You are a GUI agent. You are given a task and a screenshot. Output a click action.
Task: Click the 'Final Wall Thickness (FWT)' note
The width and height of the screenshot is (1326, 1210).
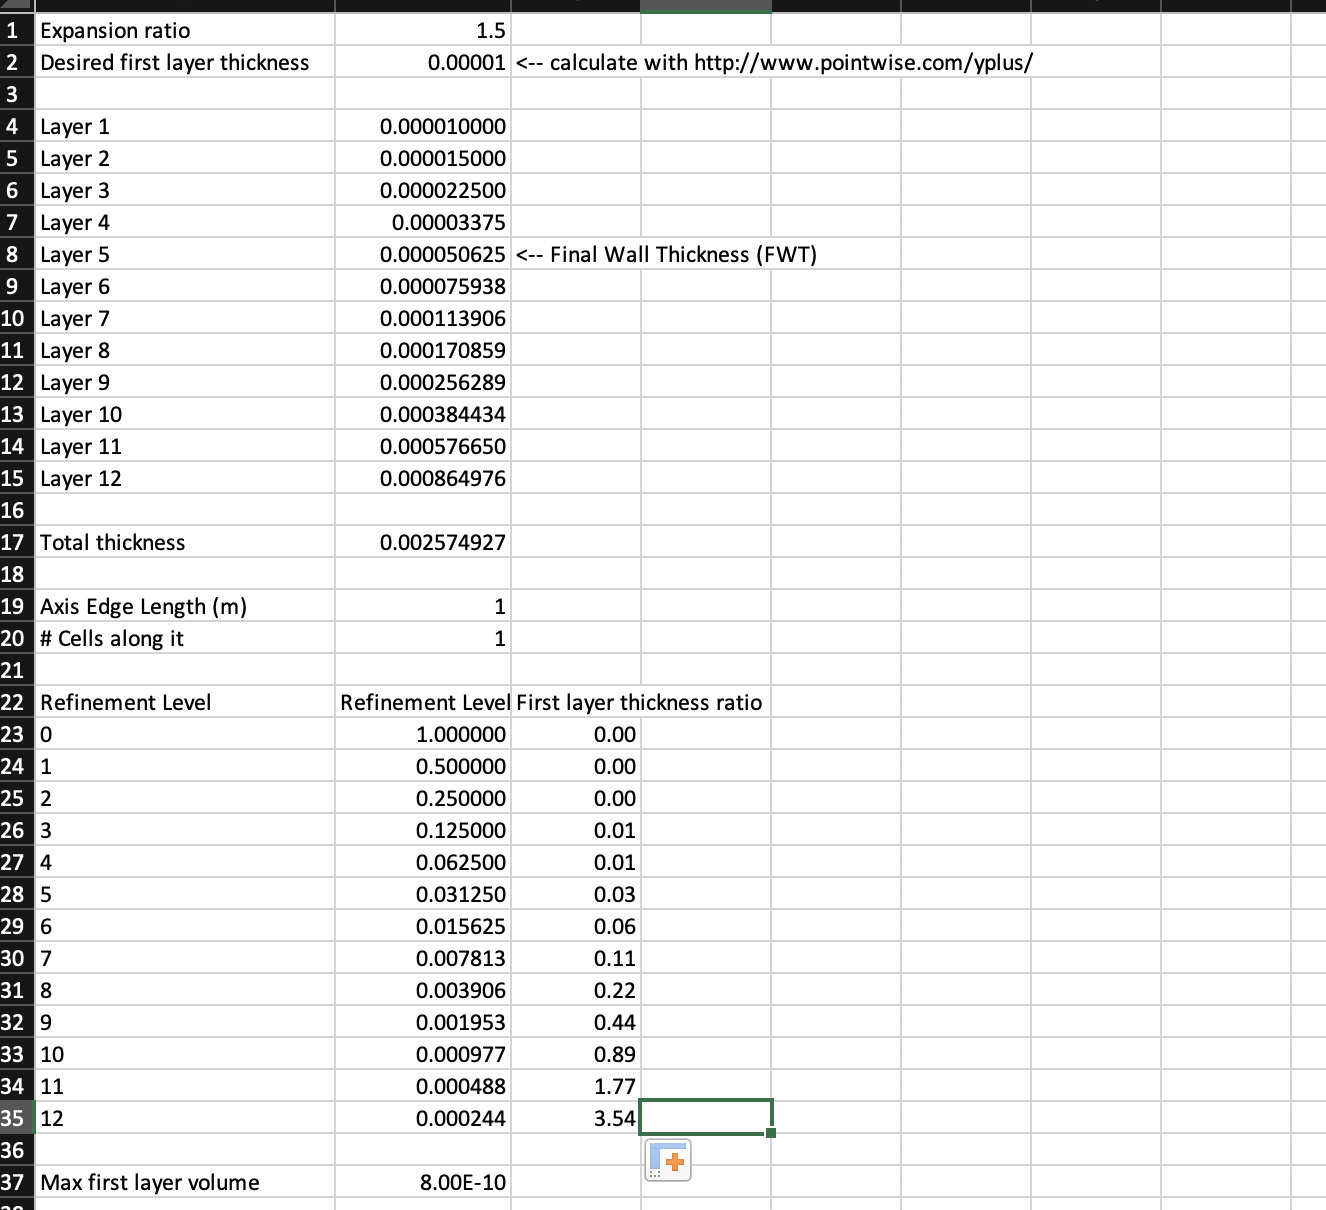pyautogui.click(x=667, y=255)
